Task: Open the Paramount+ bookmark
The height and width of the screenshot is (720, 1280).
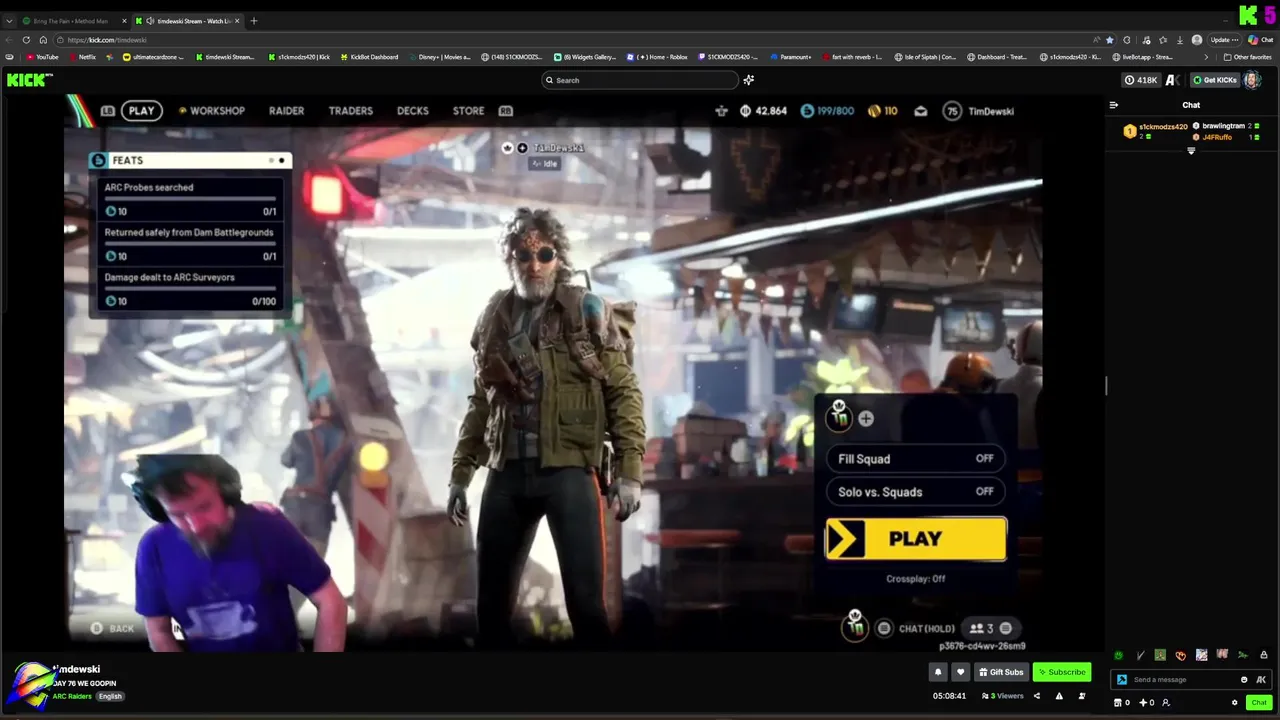Action: tap(791, 57)
